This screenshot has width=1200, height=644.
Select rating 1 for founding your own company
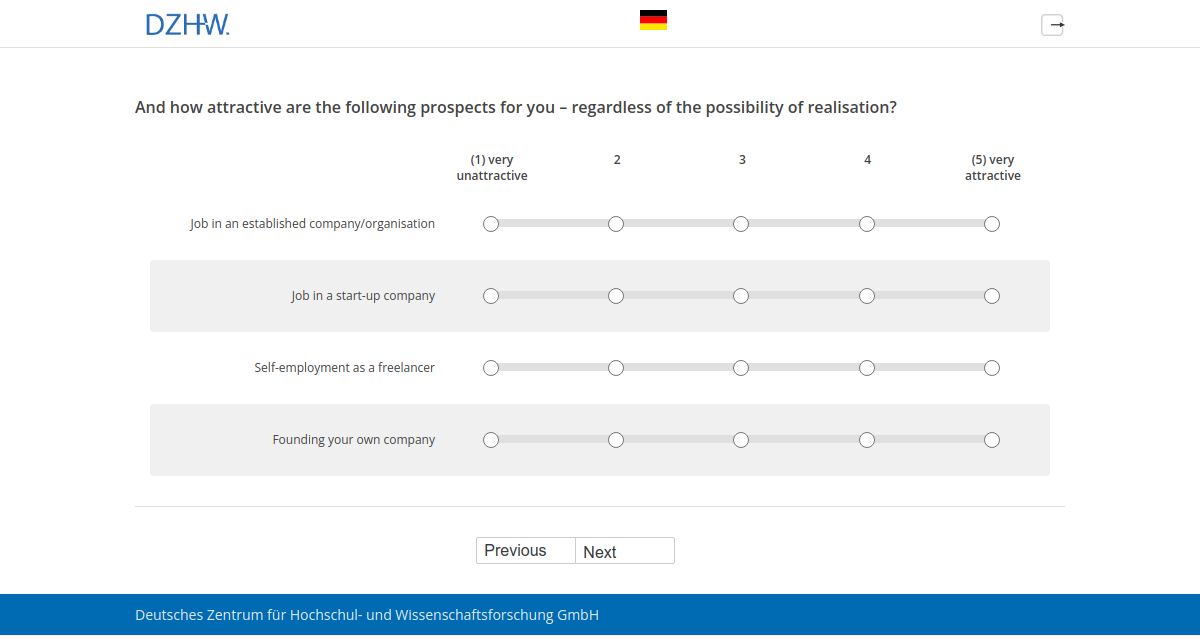click(490, 439)
